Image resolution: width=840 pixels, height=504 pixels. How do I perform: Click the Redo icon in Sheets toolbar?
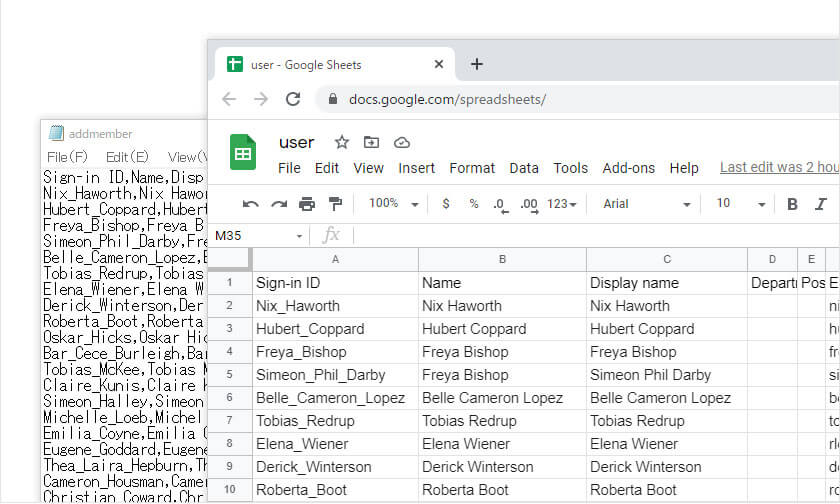coord(279,204)
